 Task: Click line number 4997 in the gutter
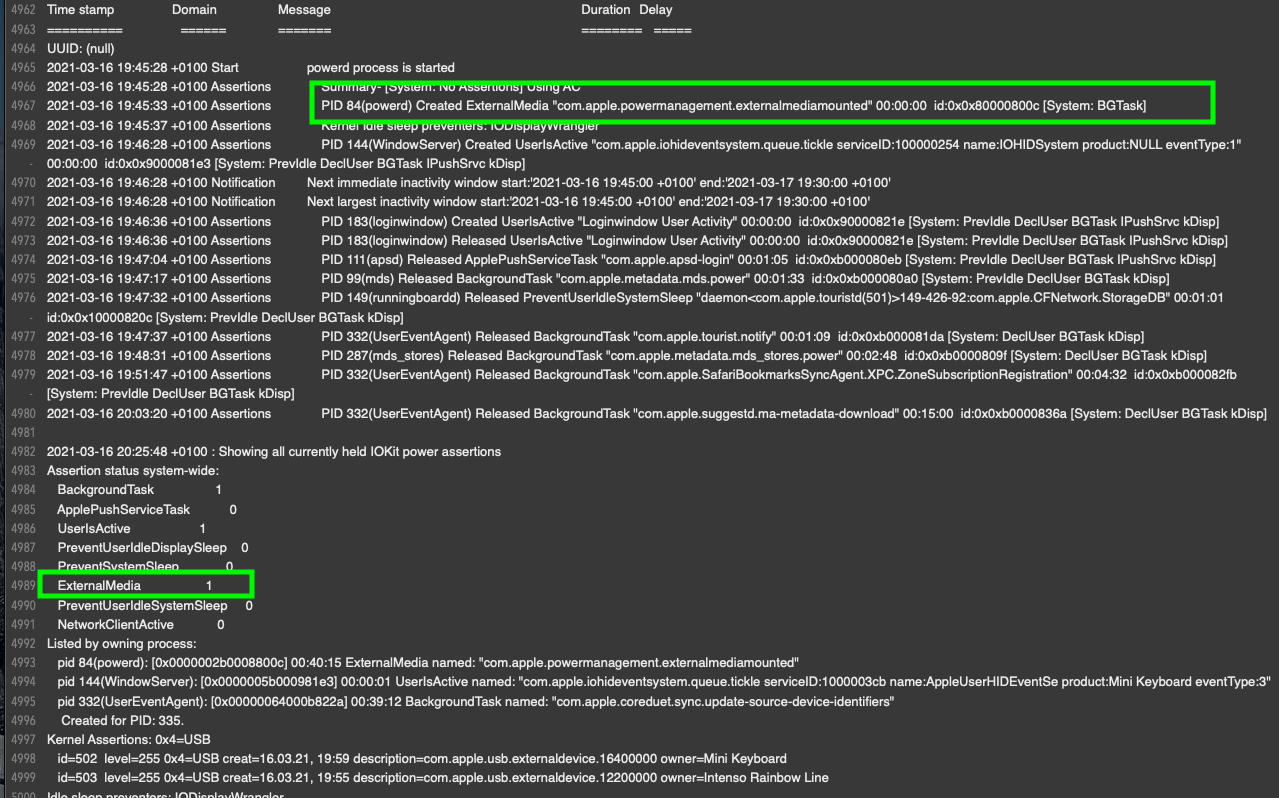(x=22, y=740)
